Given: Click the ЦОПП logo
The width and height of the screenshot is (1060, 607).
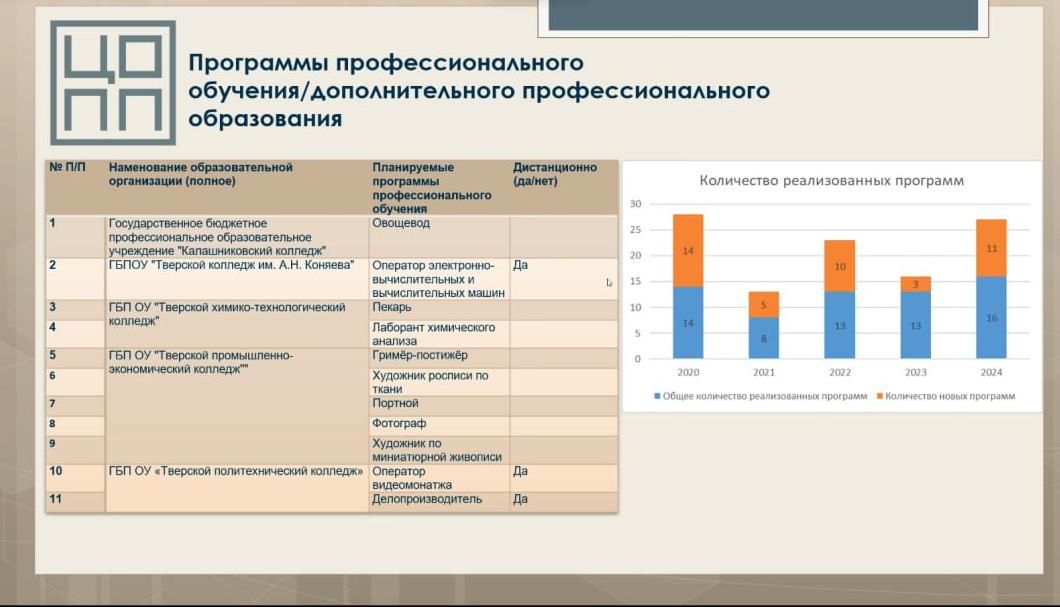Looking at the screenshot, I should (112, 81).
